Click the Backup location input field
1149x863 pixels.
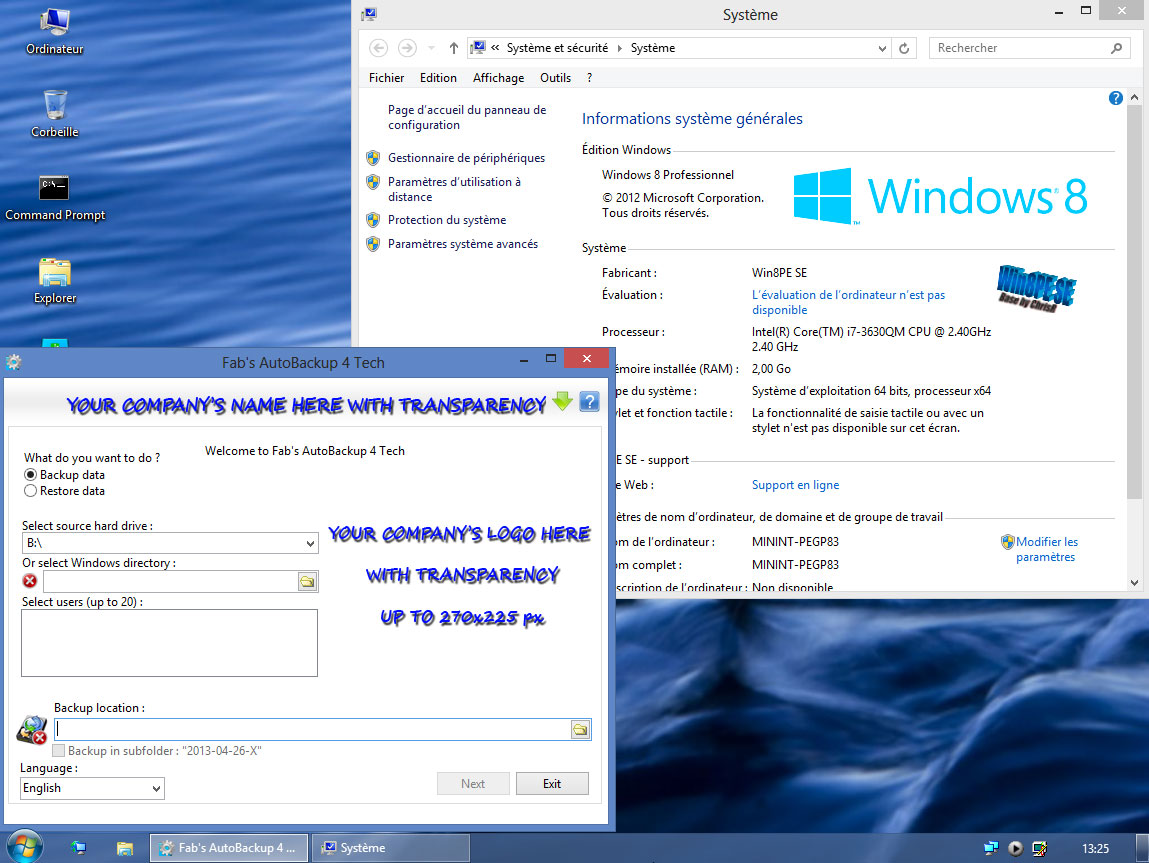(x=313, y=730)
